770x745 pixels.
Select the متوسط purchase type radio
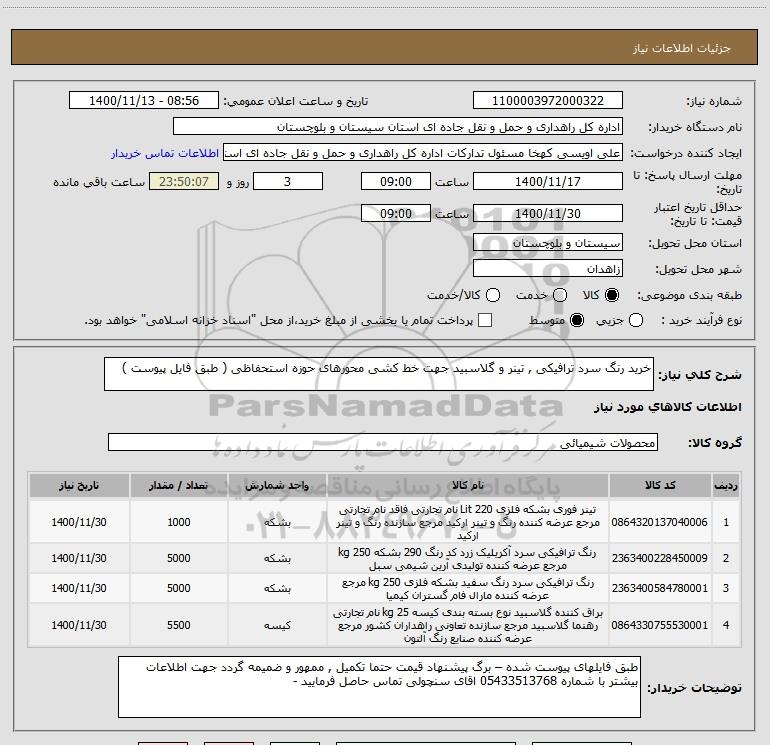tap(577, 321)
